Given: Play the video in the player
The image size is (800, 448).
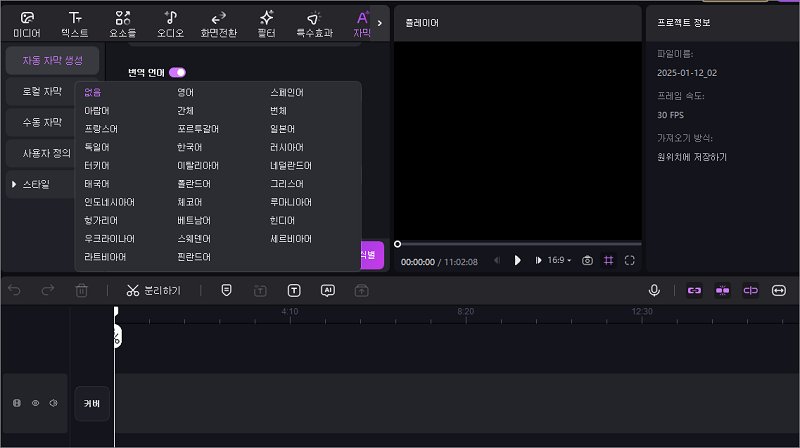Looking at the screenshot, I should click(x=517, y=261).
